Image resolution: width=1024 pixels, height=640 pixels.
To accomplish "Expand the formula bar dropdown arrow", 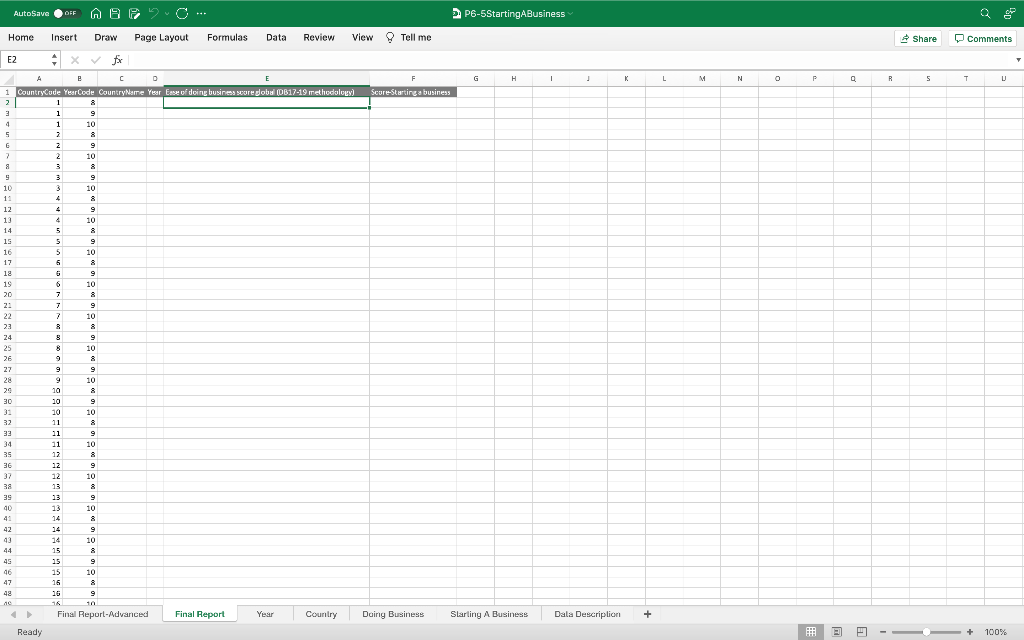I will 1016,59.
